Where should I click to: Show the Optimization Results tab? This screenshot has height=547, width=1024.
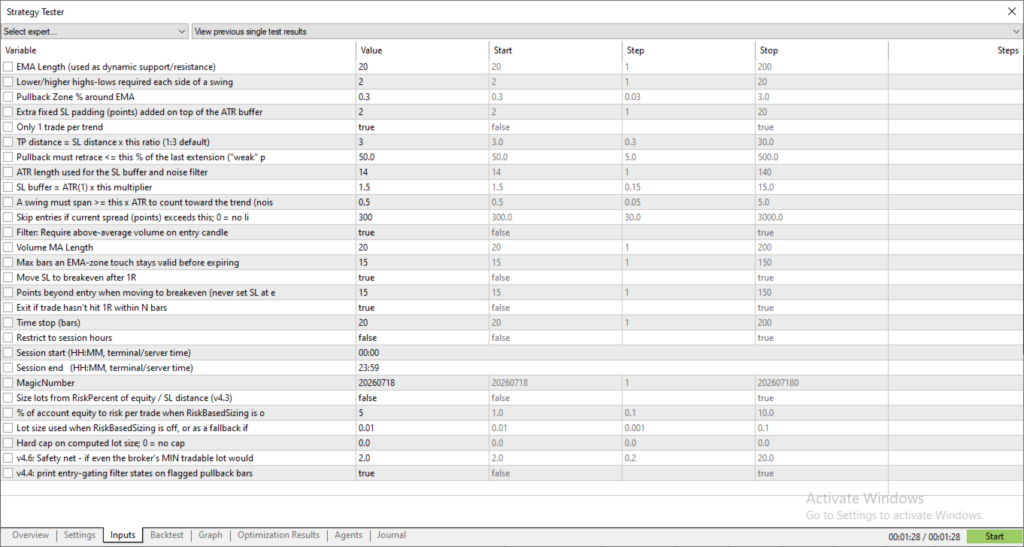click(x=278, y=535)
